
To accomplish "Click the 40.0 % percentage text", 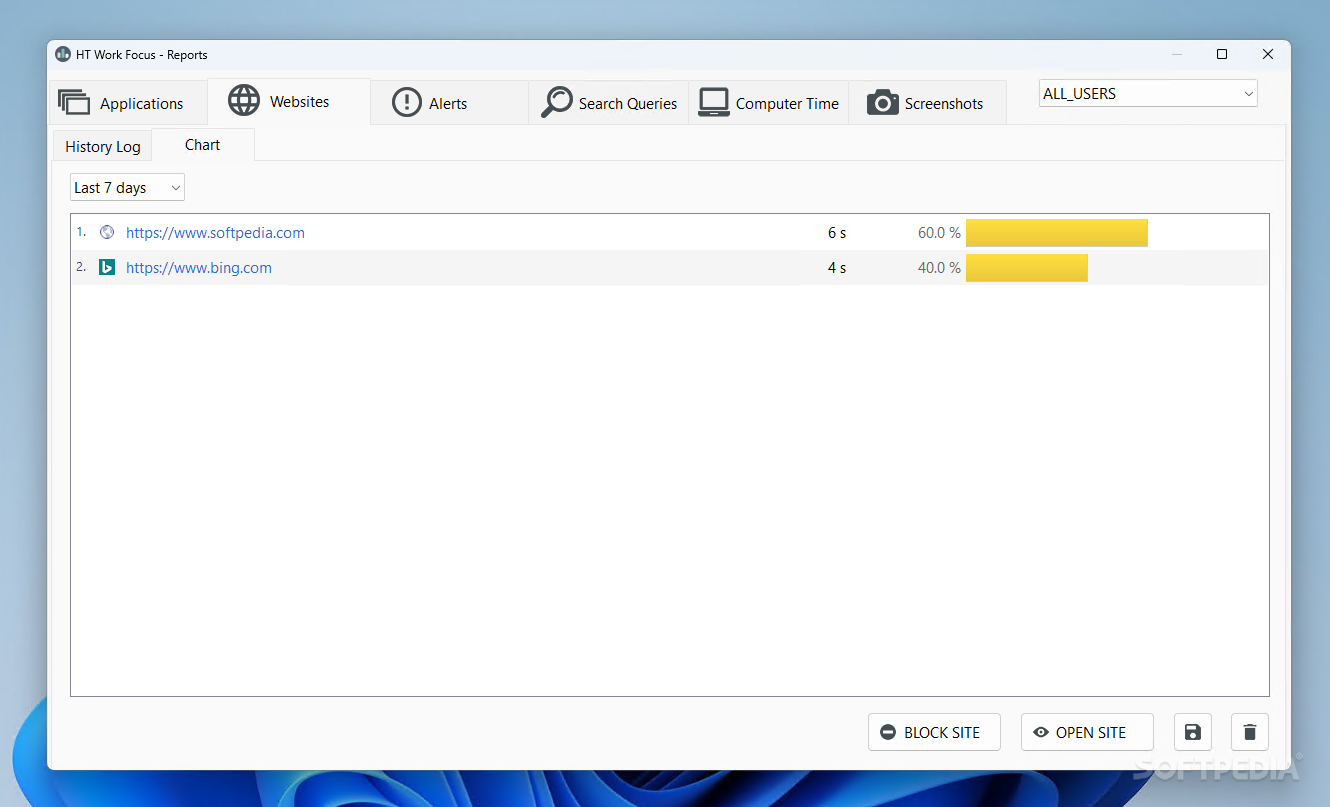I will [x=939, y=268].
